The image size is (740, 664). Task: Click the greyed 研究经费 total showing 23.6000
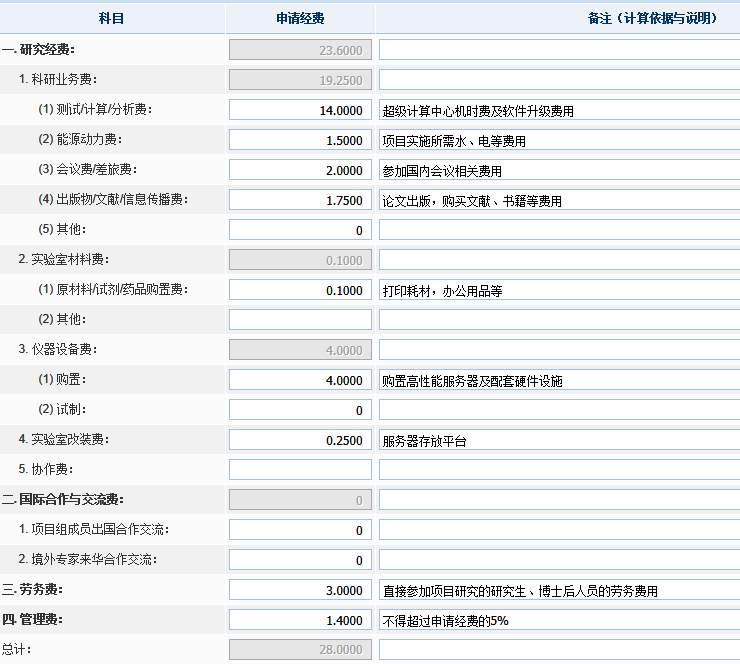click(x=300, y=50)
